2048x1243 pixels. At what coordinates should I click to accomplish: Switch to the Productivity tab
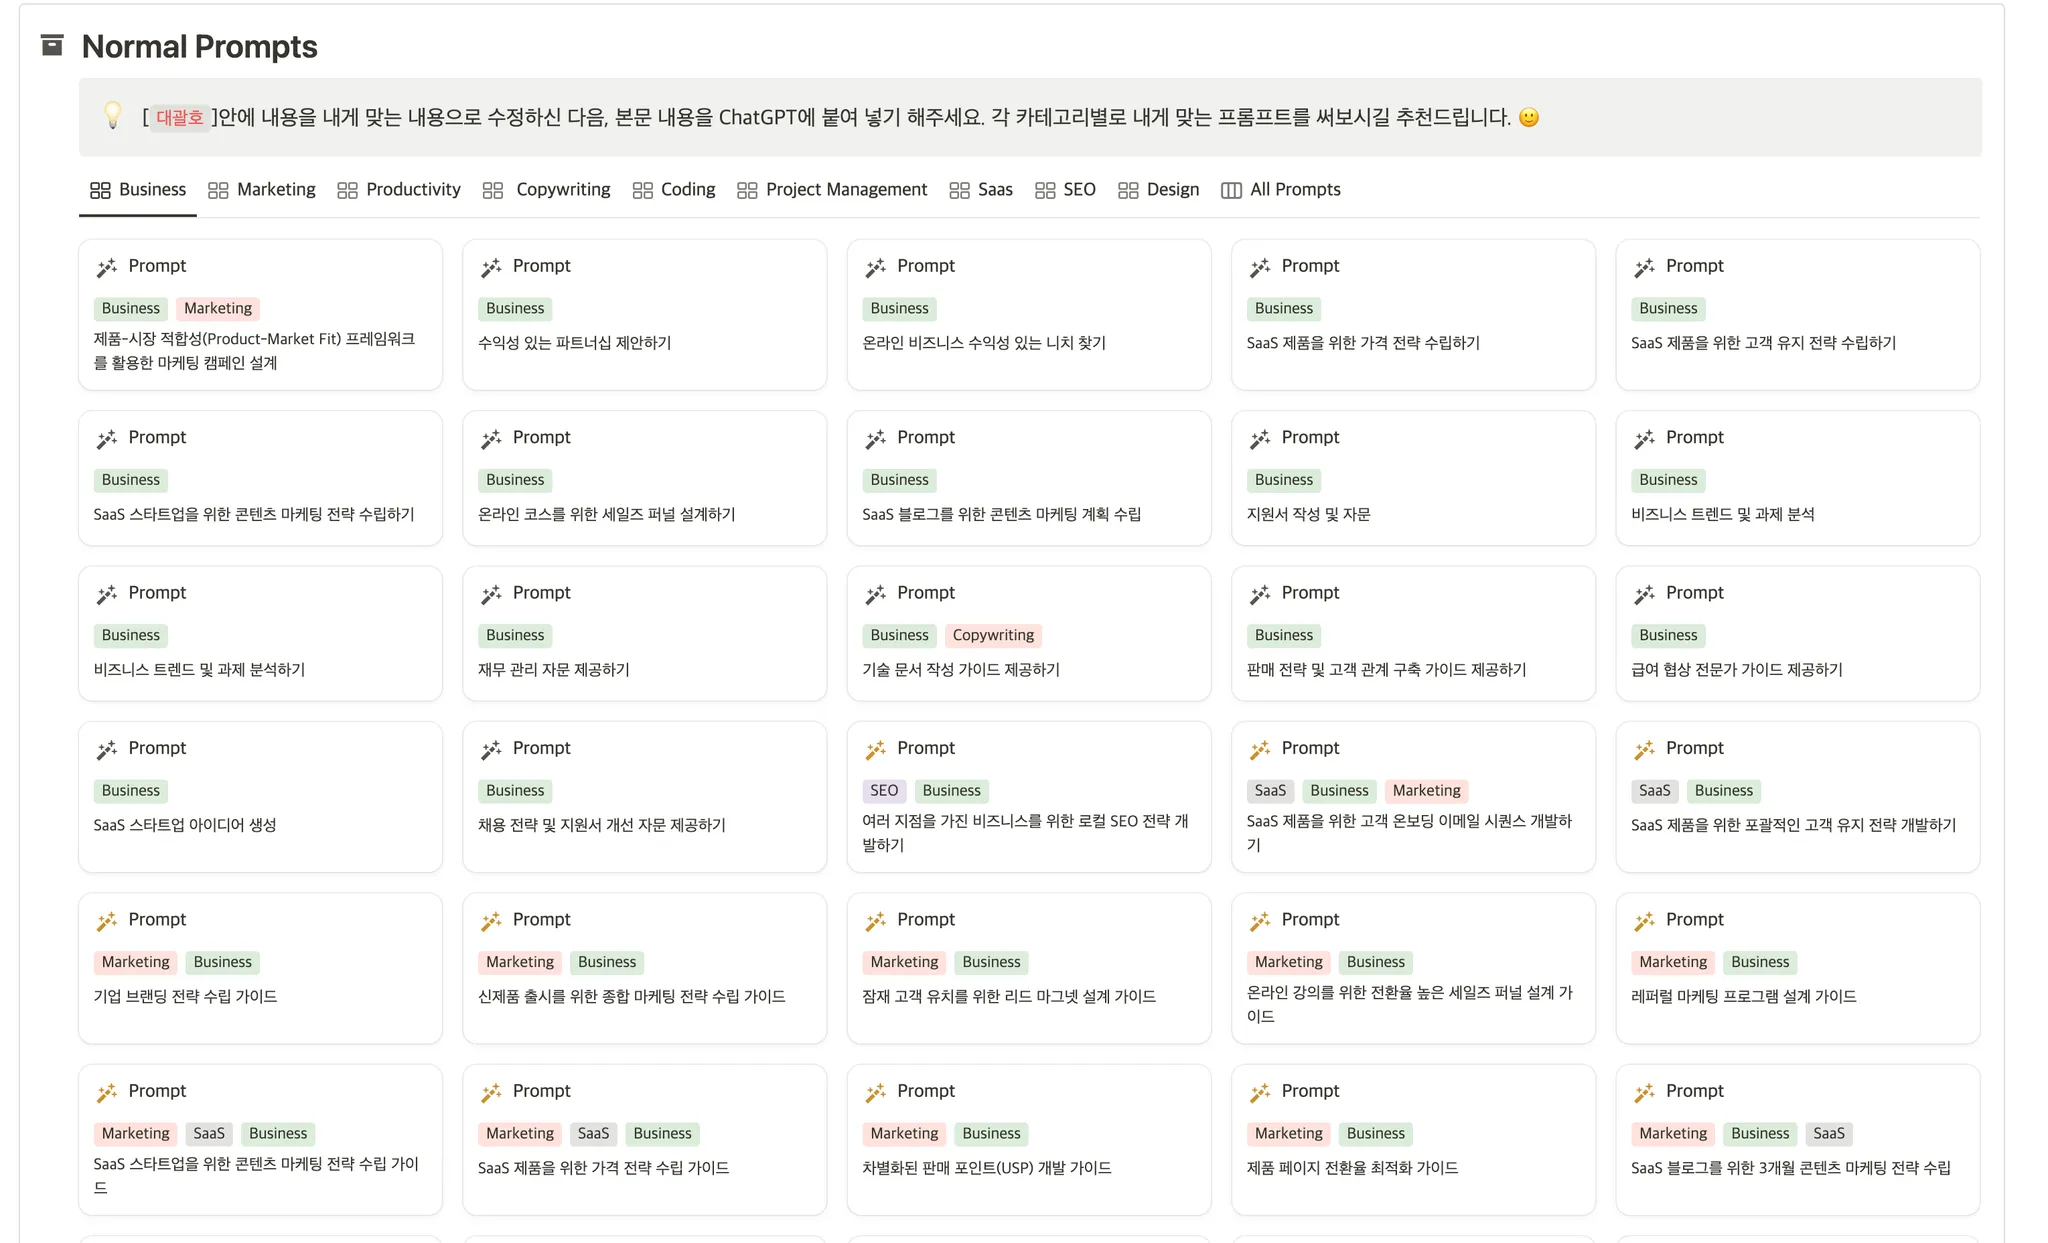(412, 190)
